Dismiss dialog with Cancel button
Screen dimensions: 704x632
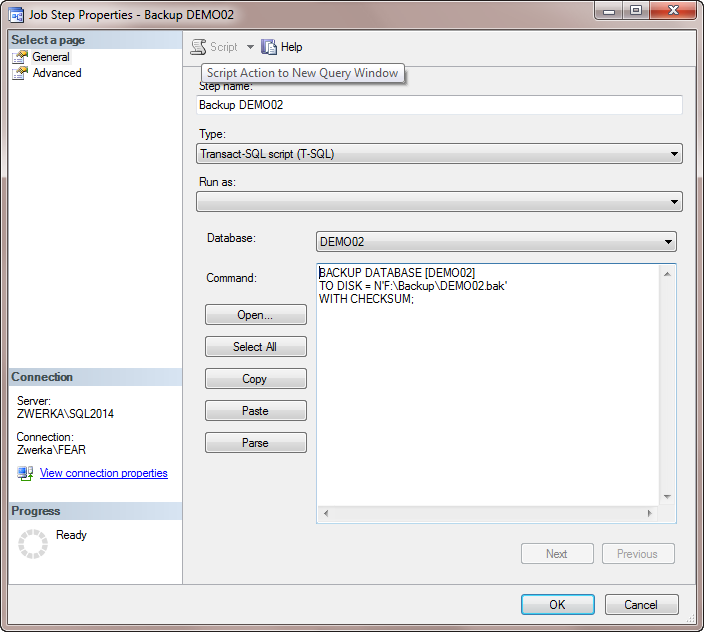[x=641, y=605]
